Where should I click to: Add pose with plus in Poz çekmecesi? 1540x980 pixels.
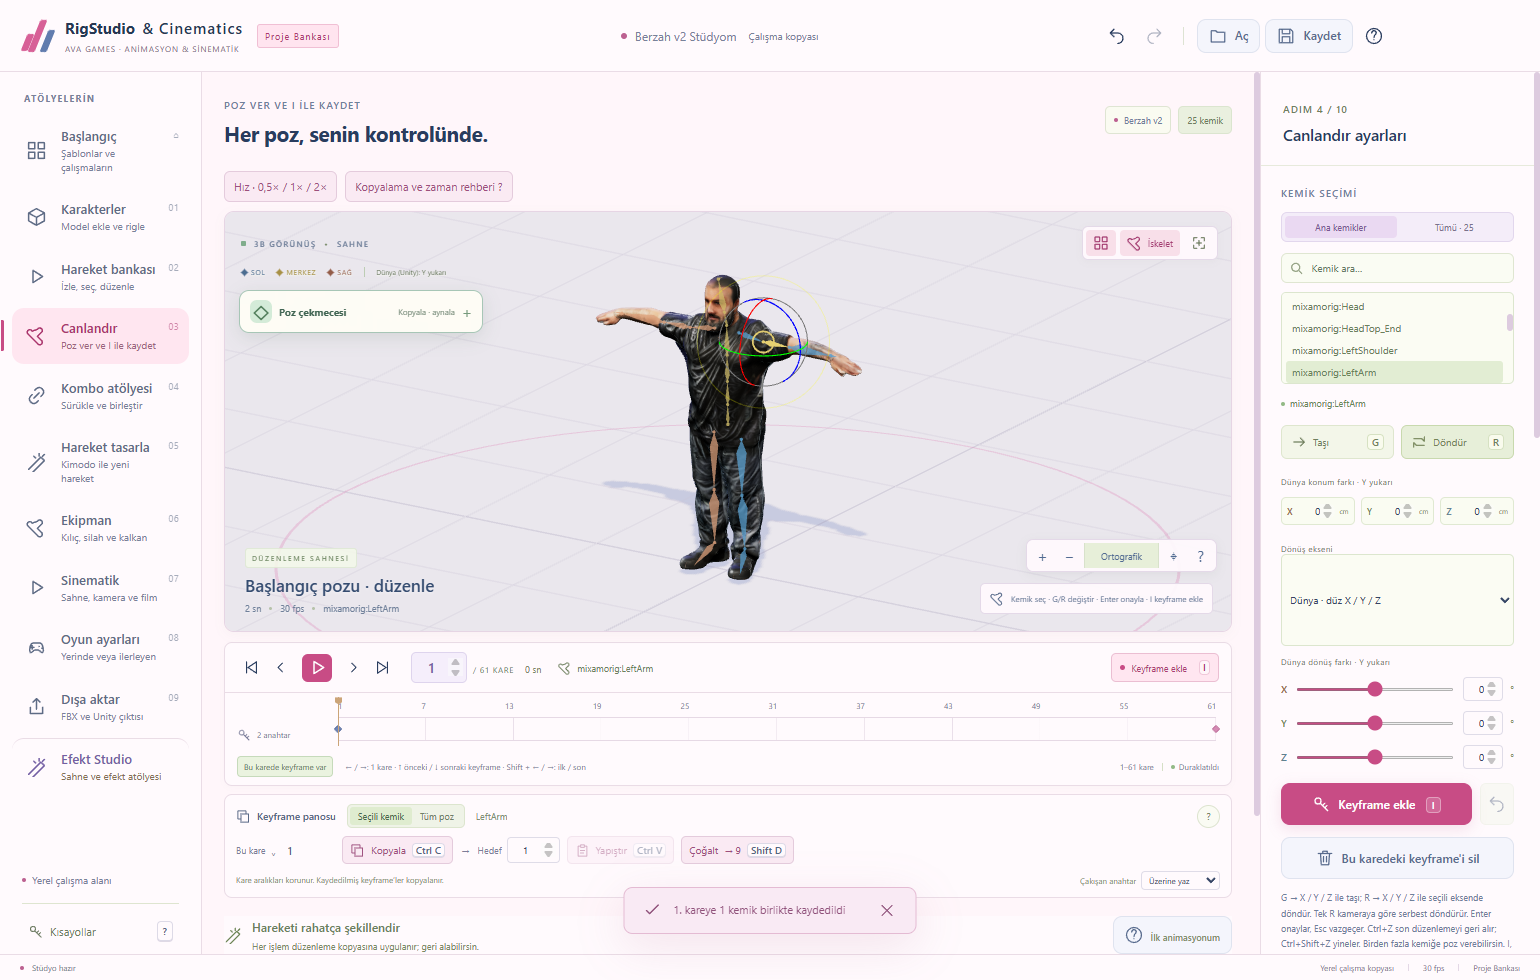click(x=467, y=313)
